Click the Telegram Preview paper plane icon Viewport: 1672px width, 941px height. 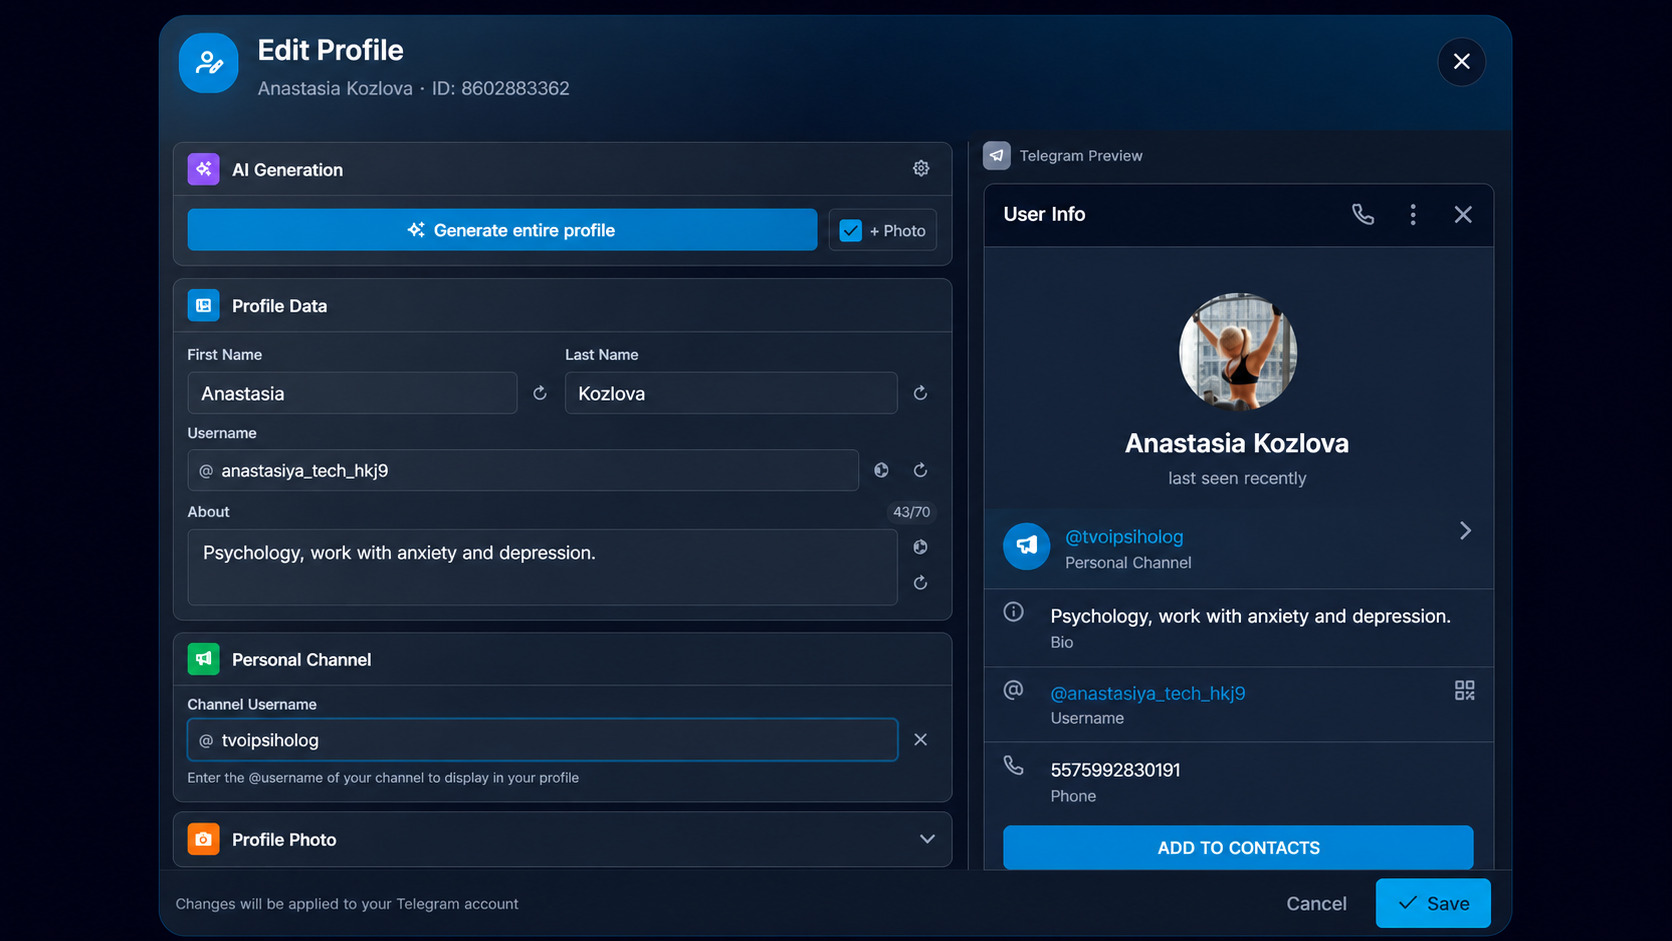click(996, 156)
